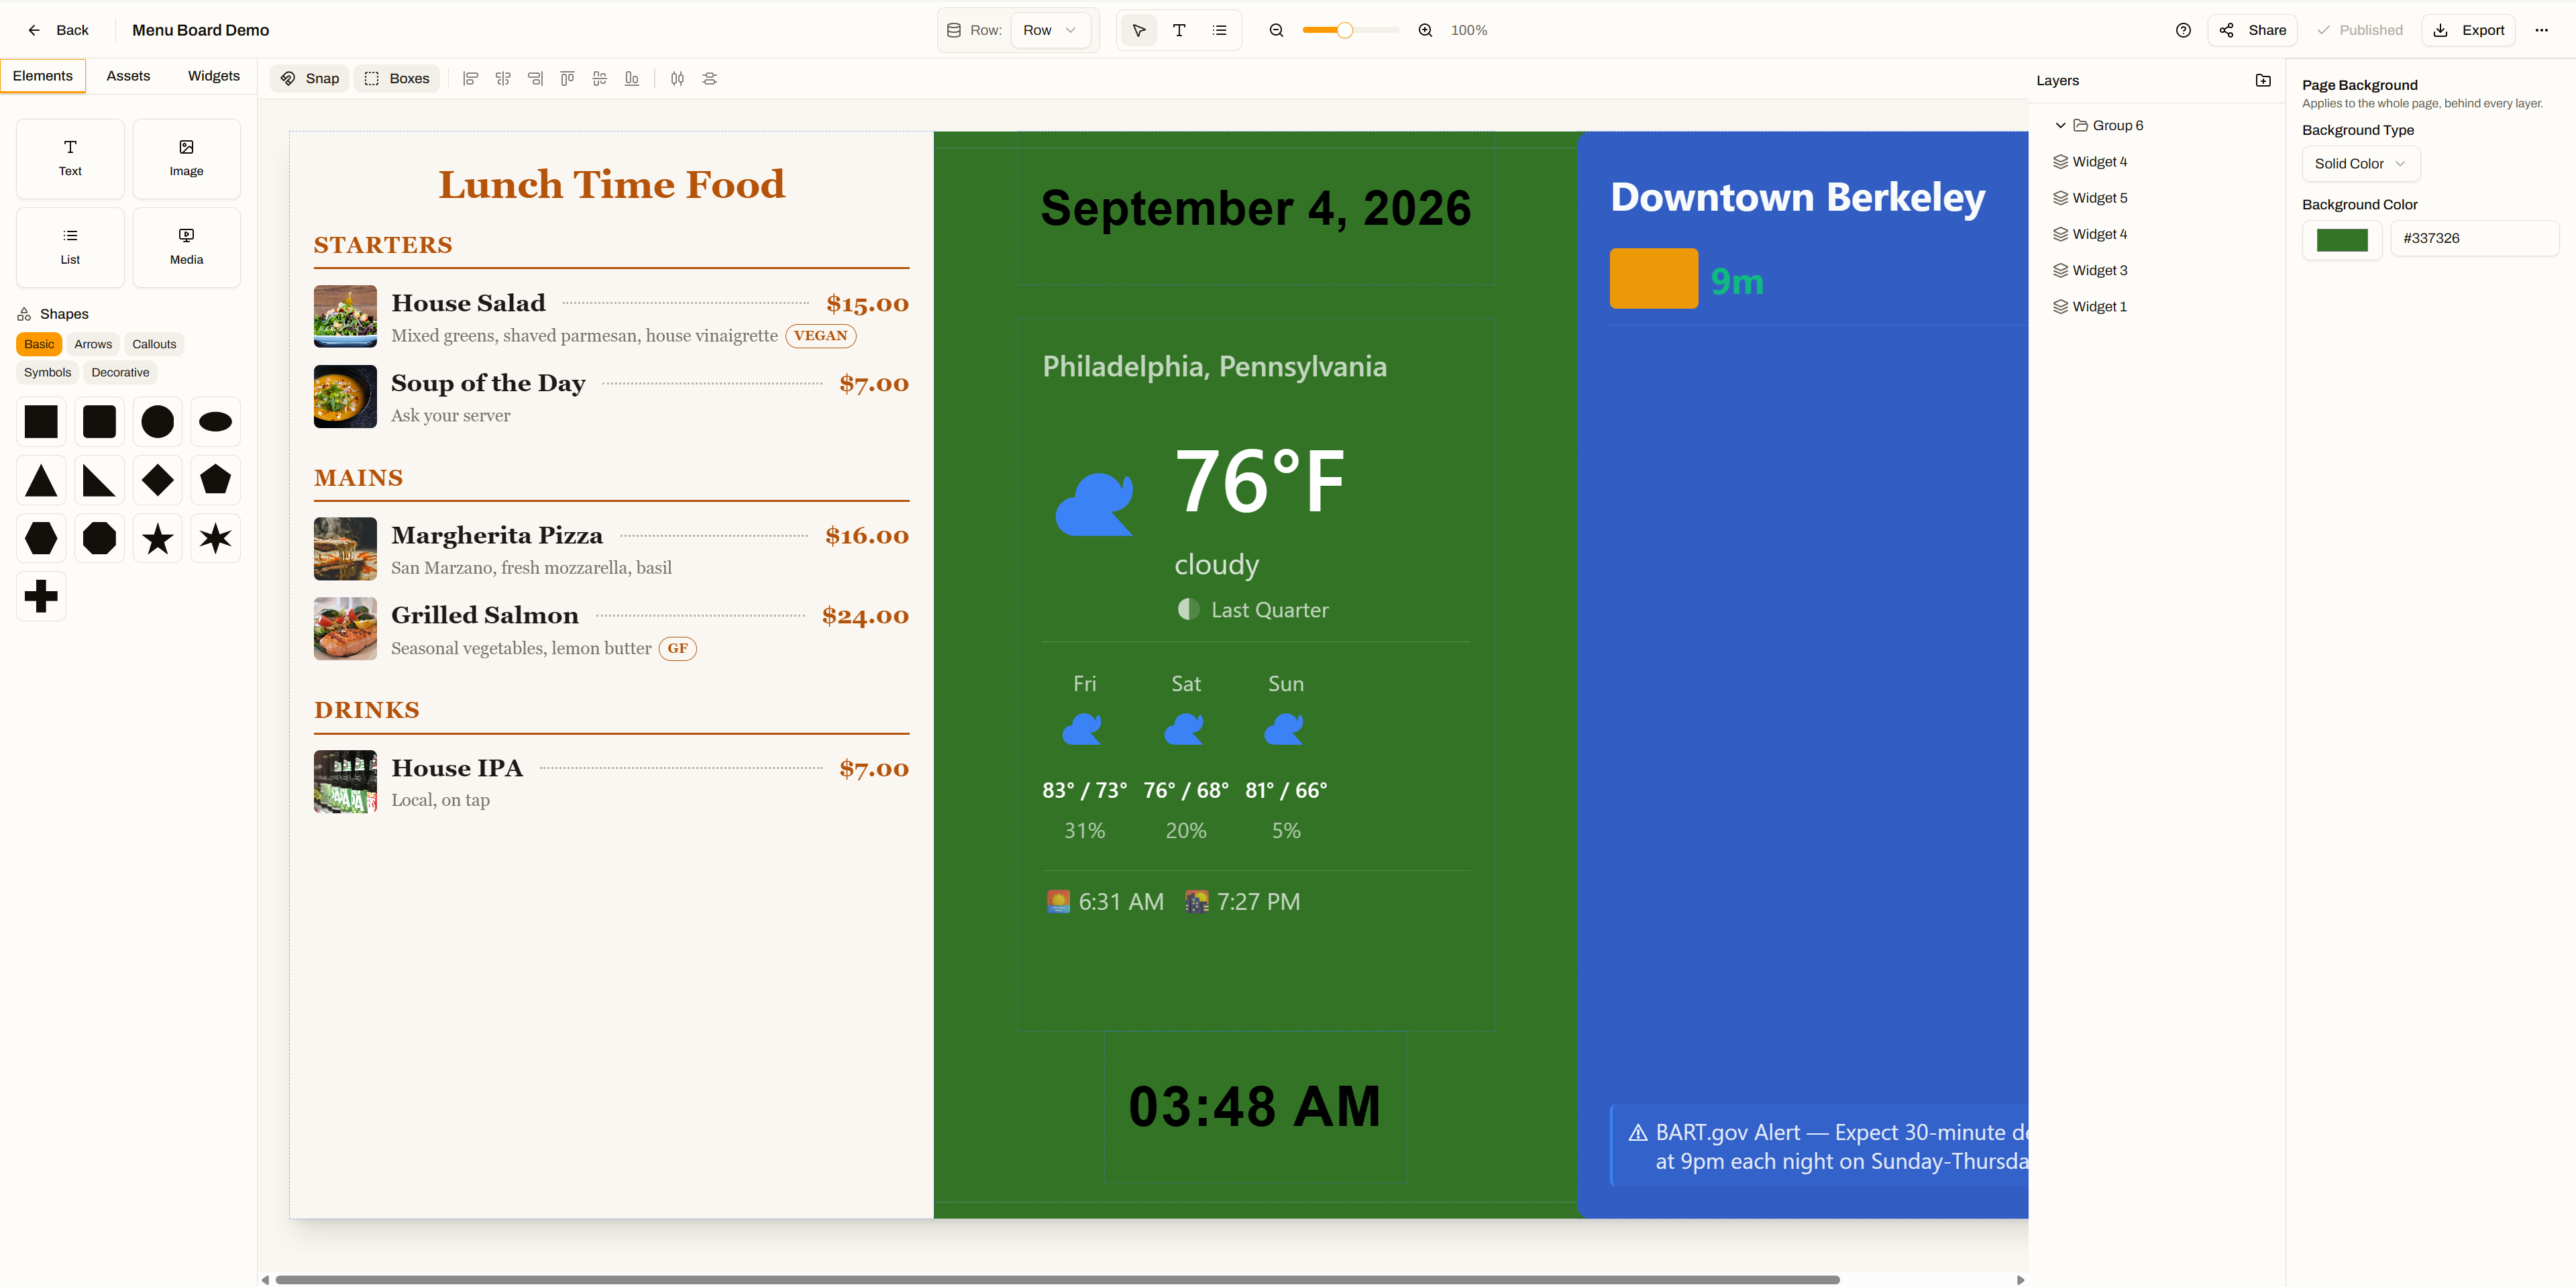Viewport: 2576px width, 1287px height.
Task: Add a Media element
Action: (186, 247)
